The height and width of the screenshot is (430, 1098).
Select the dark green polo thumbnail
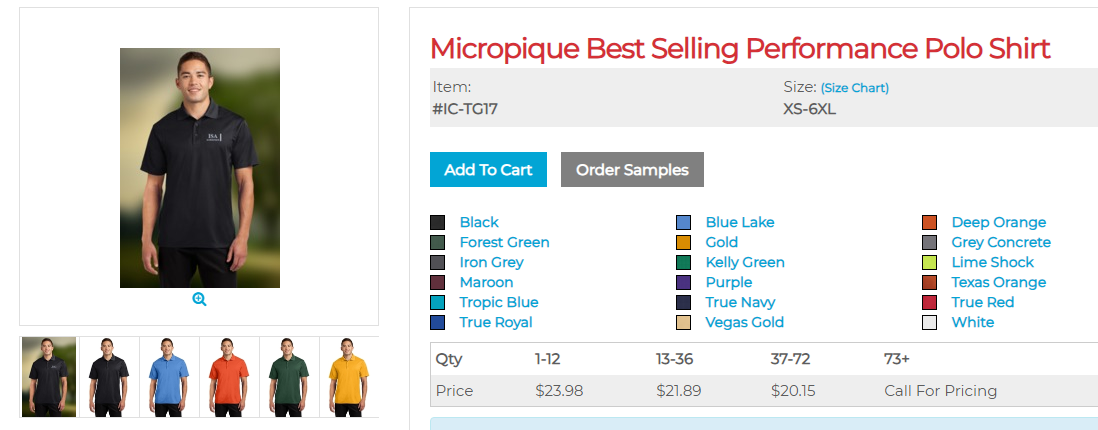pyautogui.click(x=289, y=377)
